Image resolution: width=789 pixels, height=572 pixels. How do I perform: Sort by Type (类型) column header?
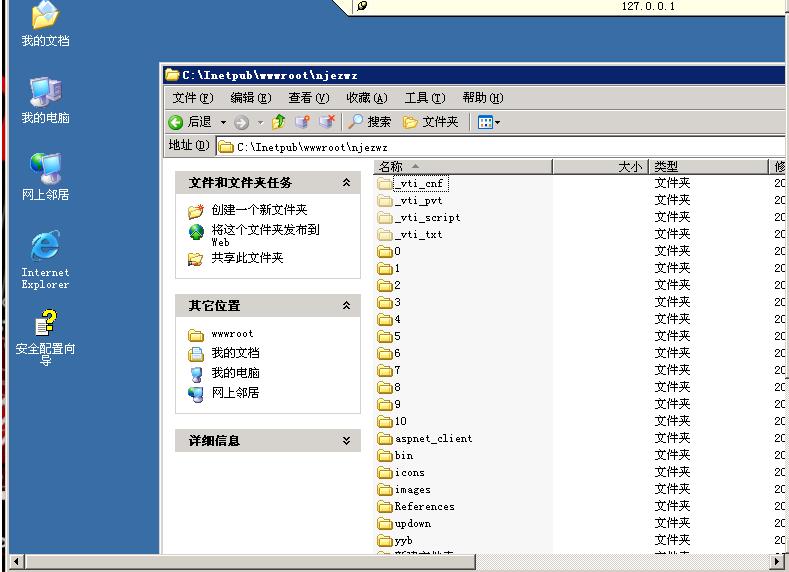point(709,167)
